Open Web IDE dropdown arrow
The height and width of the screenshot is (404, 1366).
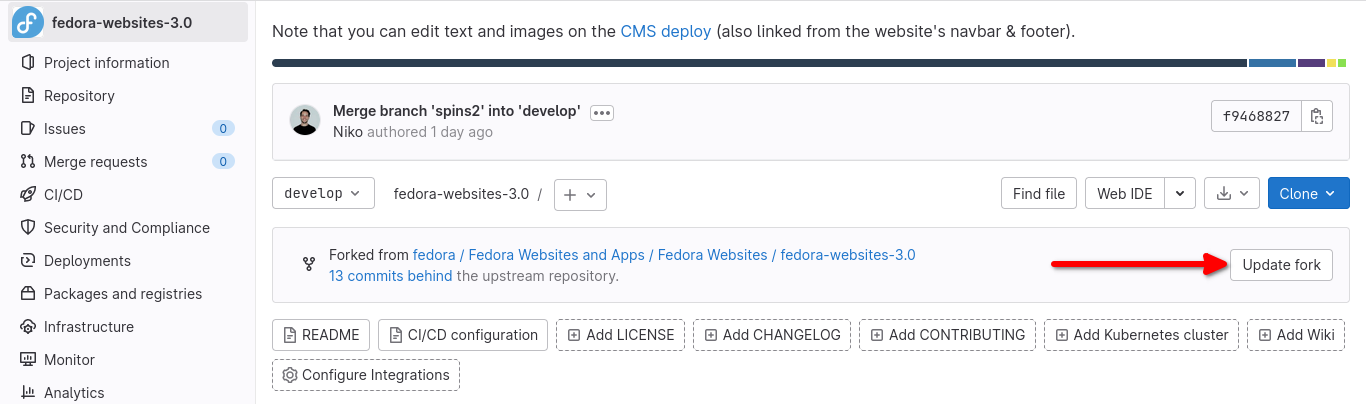click(1181, 194)
